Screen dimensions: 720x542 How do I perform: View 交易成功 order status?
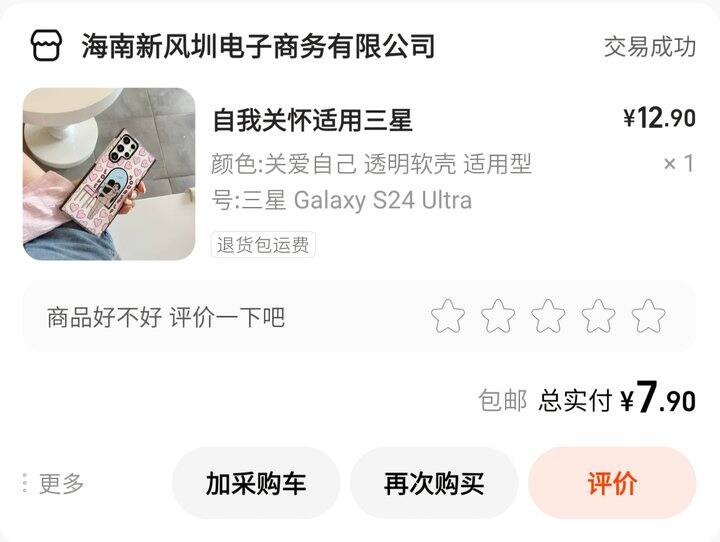point(650,47)
